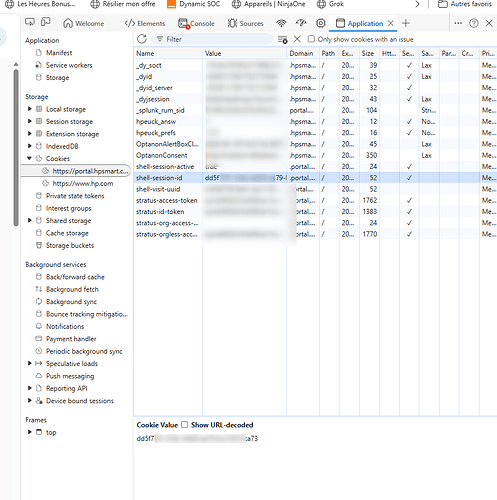Switch to the Console tab
This screenshot has height=500, width=497.
click(x=197, y=23)
